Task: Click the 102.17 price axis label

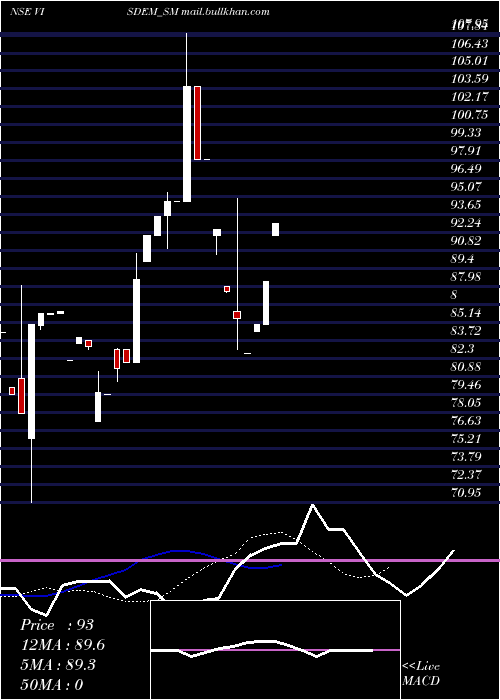Action: tap(470, 97)
